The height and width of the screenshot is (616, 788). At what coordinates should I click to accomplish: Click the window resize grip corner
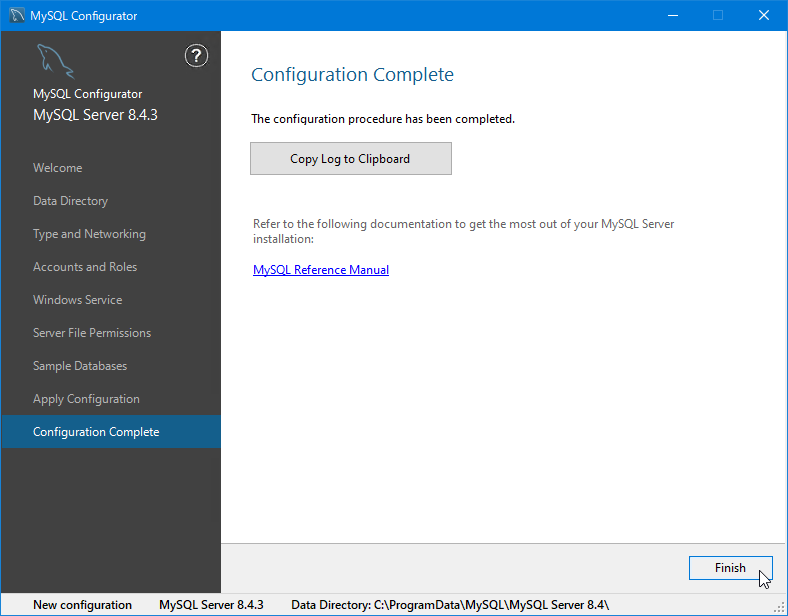point(779,607)
